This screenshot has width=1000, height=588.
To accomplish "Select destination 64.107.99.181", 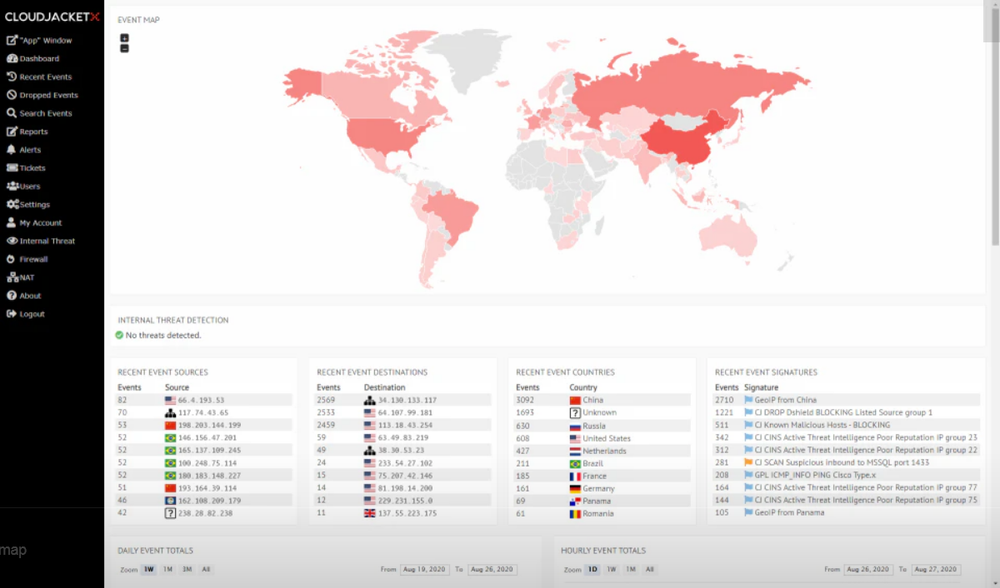I will [405, 413].
